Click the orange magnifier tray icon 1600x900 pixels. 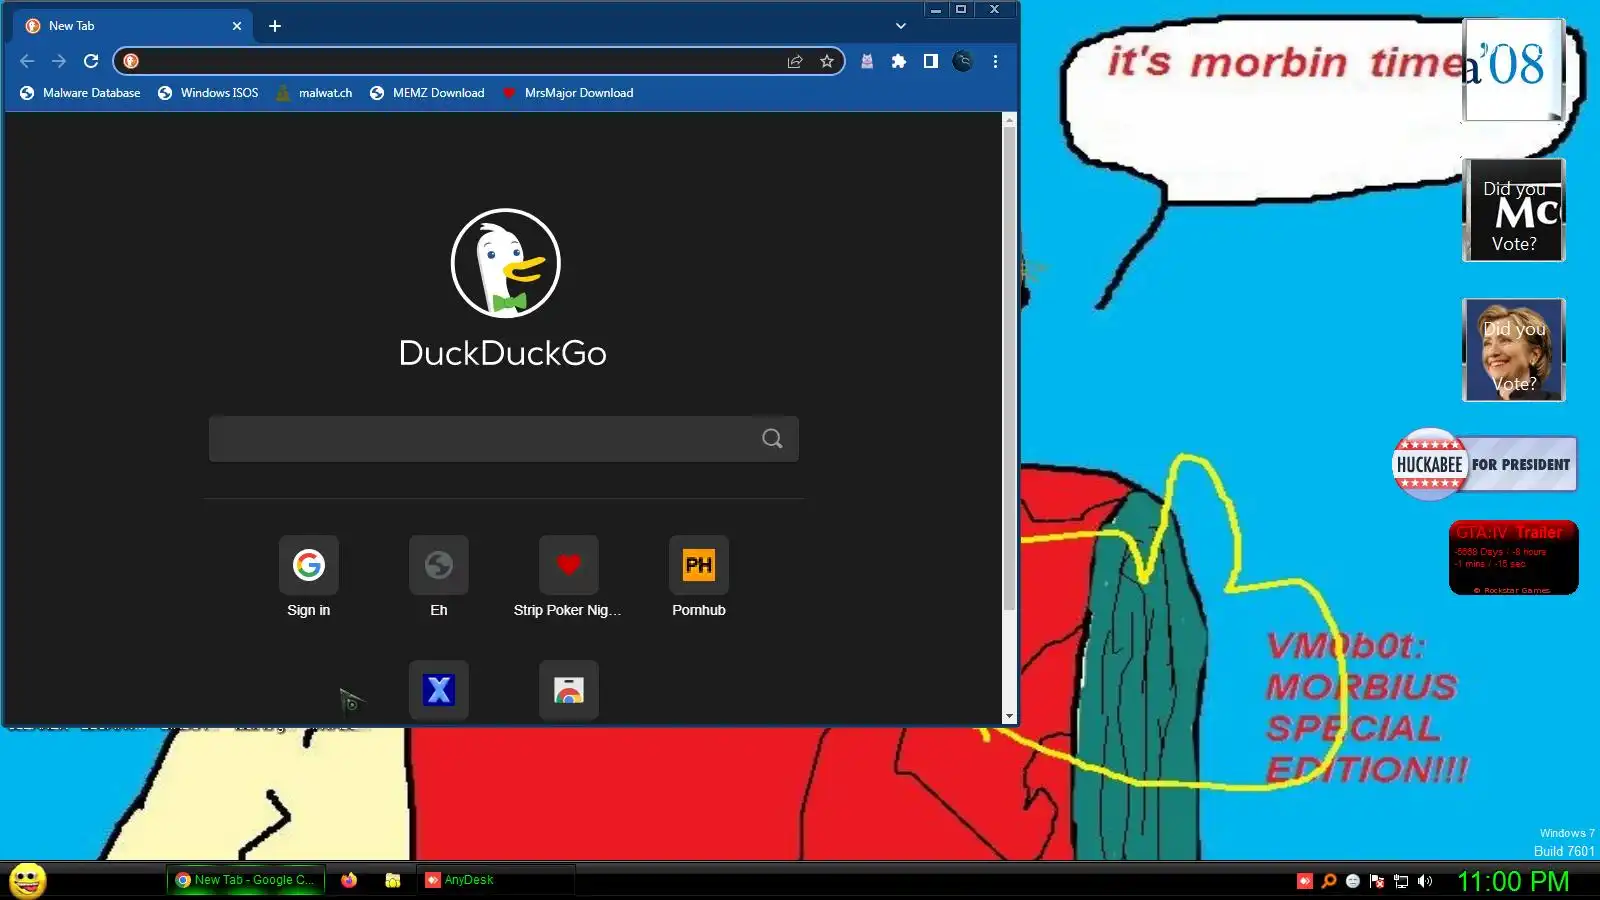click(1329, 881)
